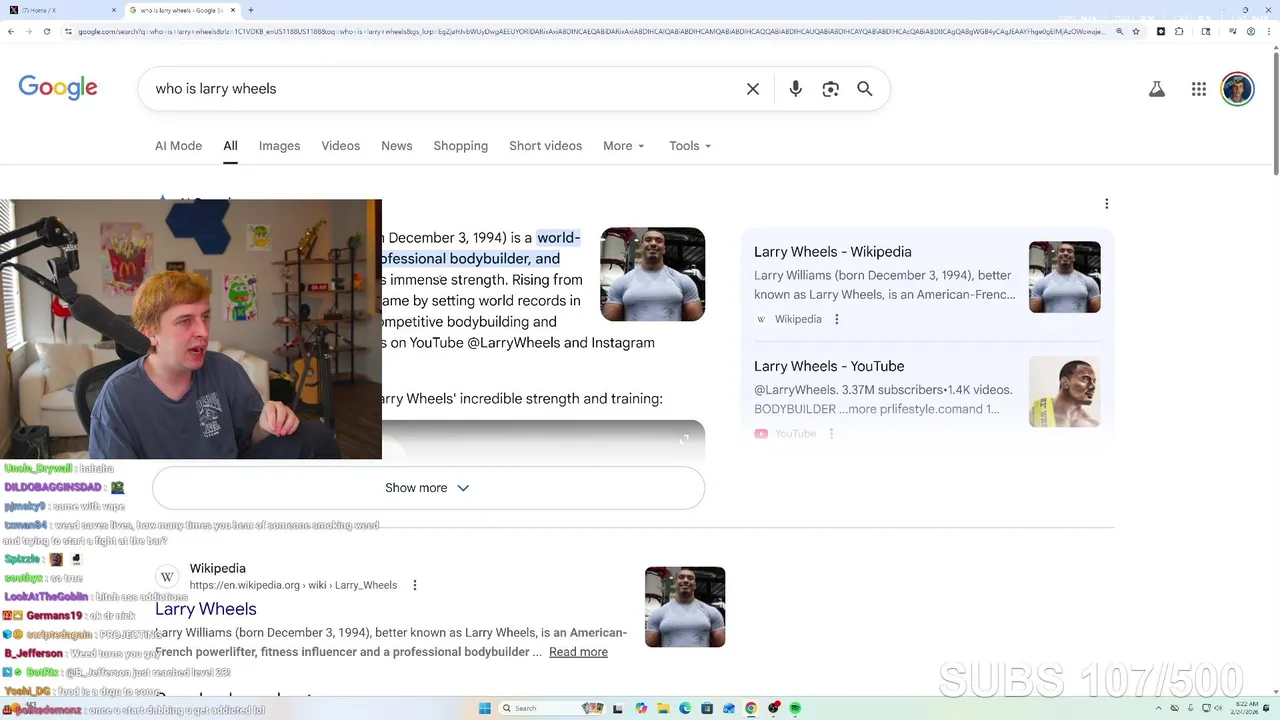Open browser zoom magnifier in address bar

pos(1119,31)
